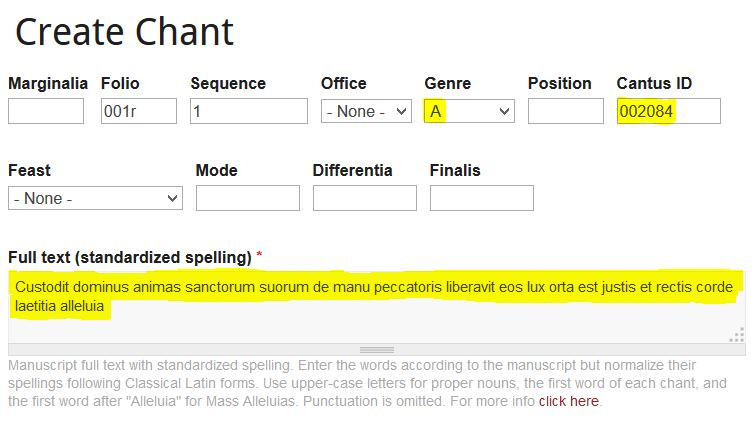Select the empty Position input box

pos(565,111)
